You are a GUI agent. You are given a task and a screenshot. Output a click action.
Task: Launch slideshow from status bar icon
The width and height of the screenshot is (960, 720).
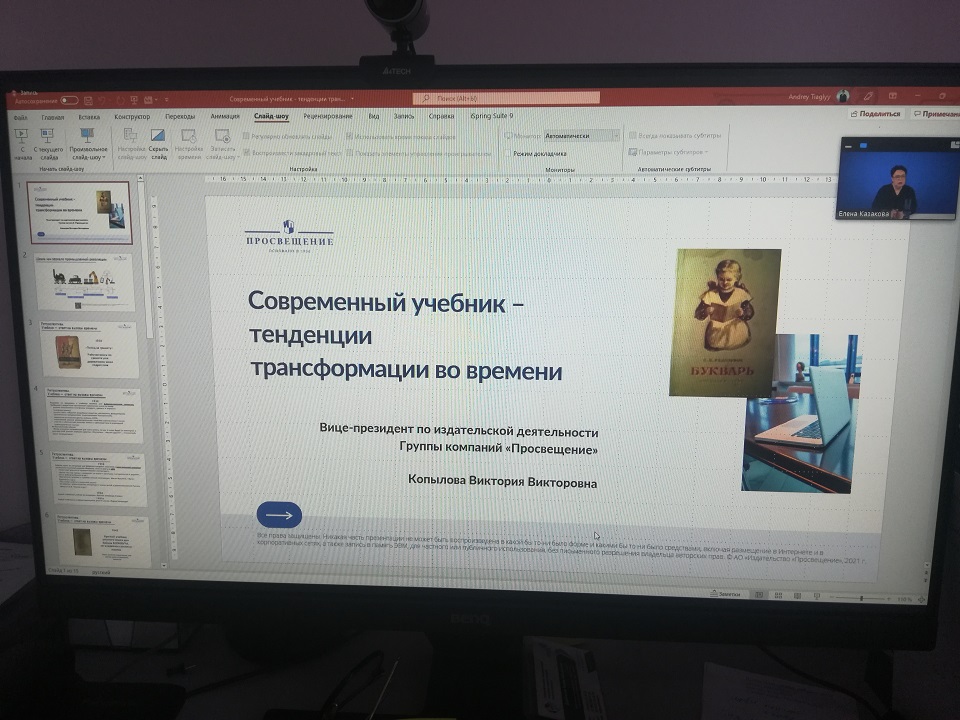click(815, 597)
